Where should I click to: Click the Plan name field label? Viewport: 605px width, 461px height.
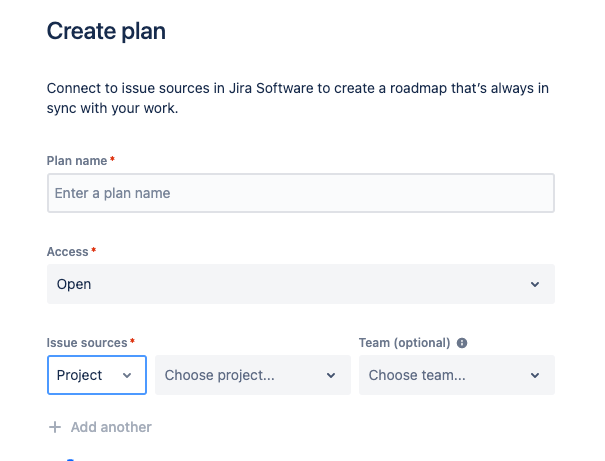tap(77, 161)
